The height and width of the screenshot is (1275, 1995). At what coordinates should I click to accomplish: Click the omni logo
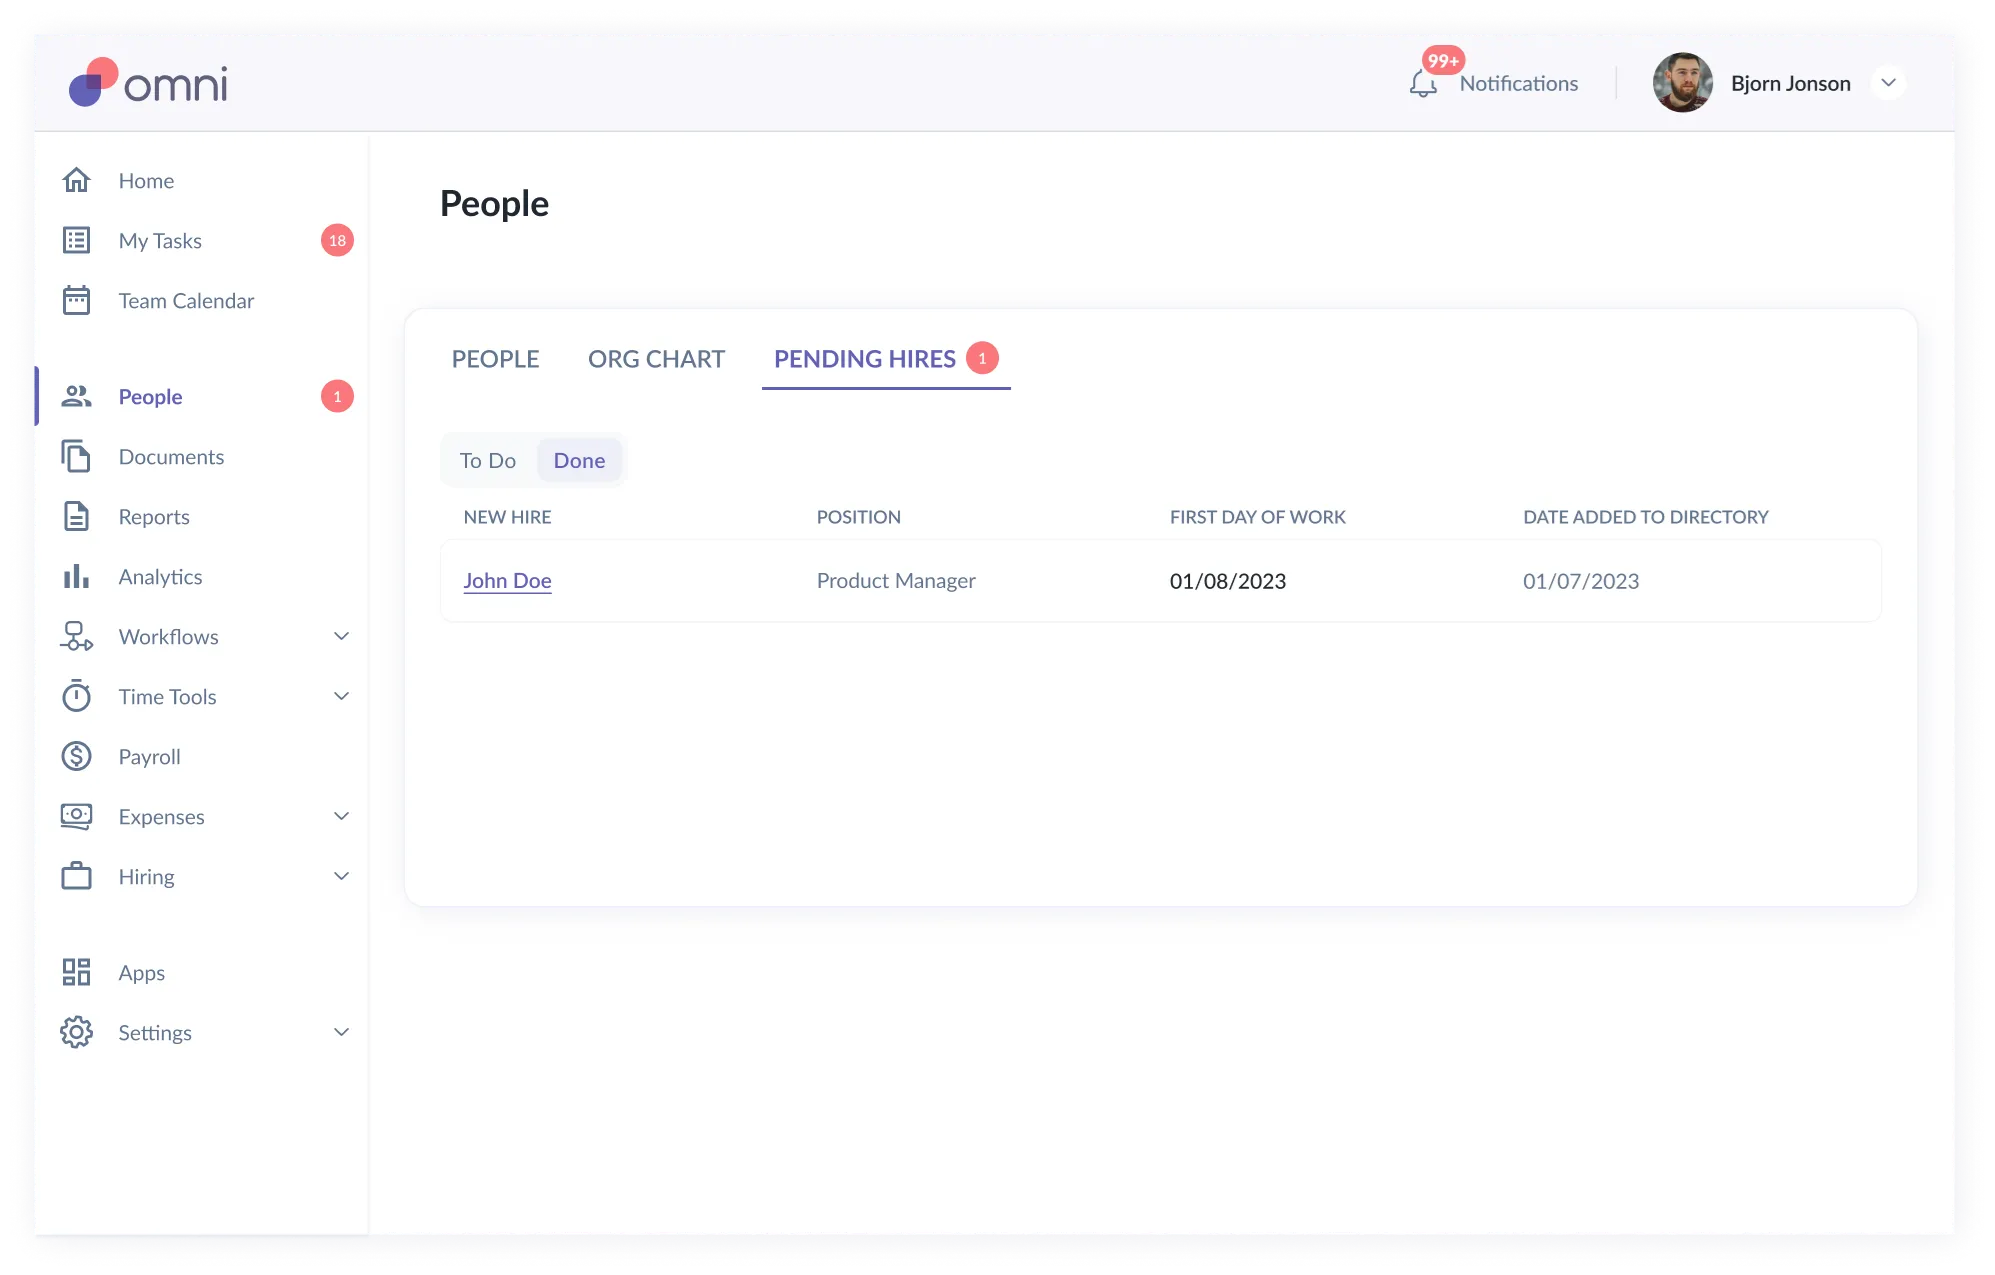tap(148, 83)
